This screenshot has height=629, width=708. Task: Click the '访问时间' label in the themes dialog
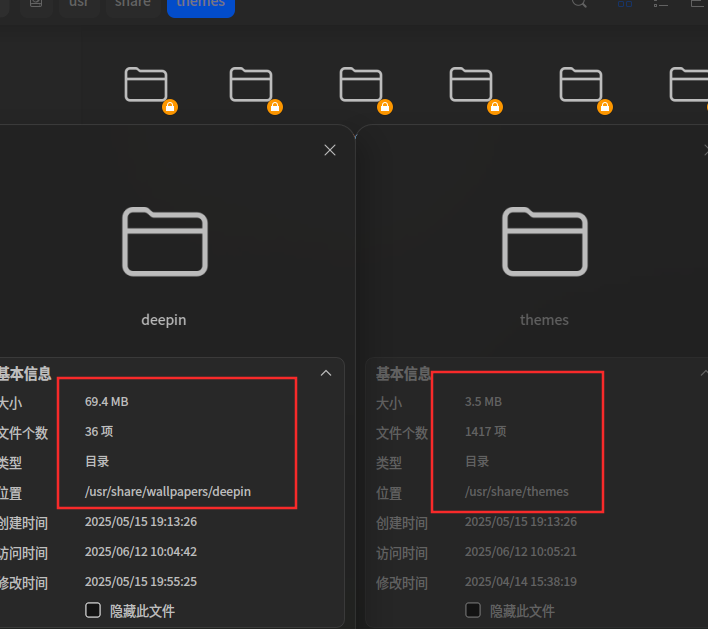click(402, 553)
